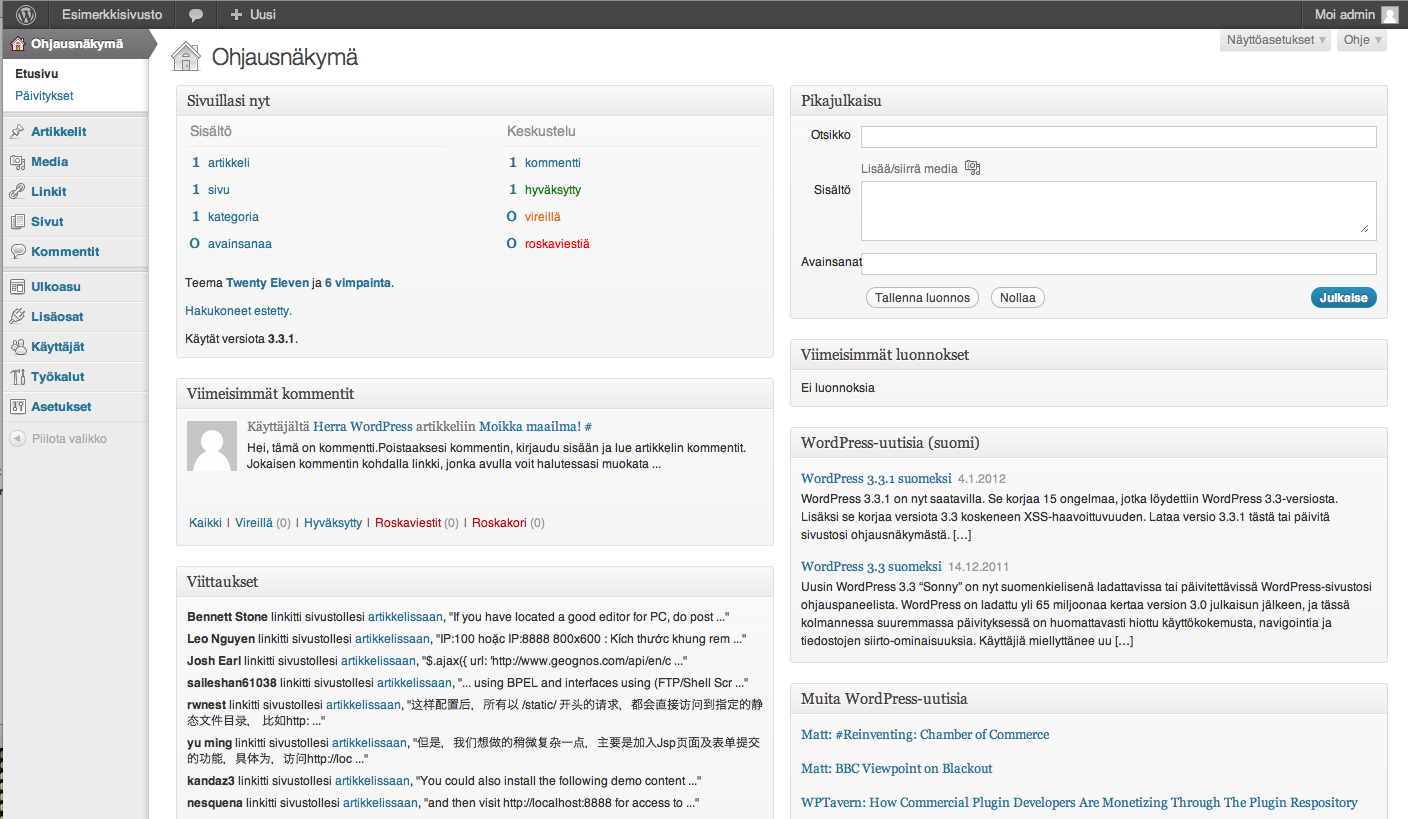Click the Ohjausnäkymä home icon in sidebar
The height and width of the screenshot is (819, 1408).
(x=17, y=44)
